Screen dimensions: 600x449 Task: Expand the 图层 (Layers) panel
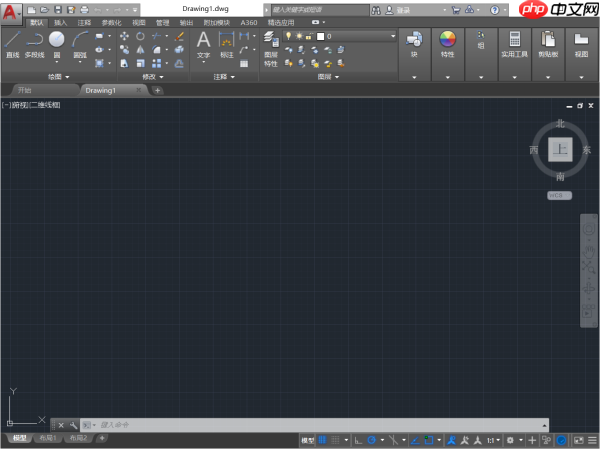[x=328, y=77]
